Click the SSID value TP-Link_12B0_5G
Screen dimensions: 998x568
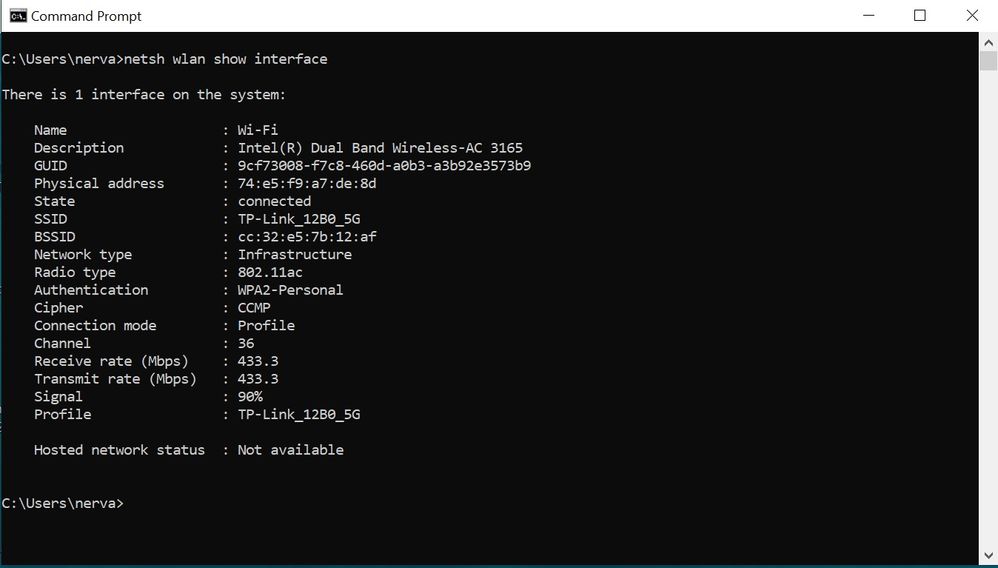click(x=299, y=219)
